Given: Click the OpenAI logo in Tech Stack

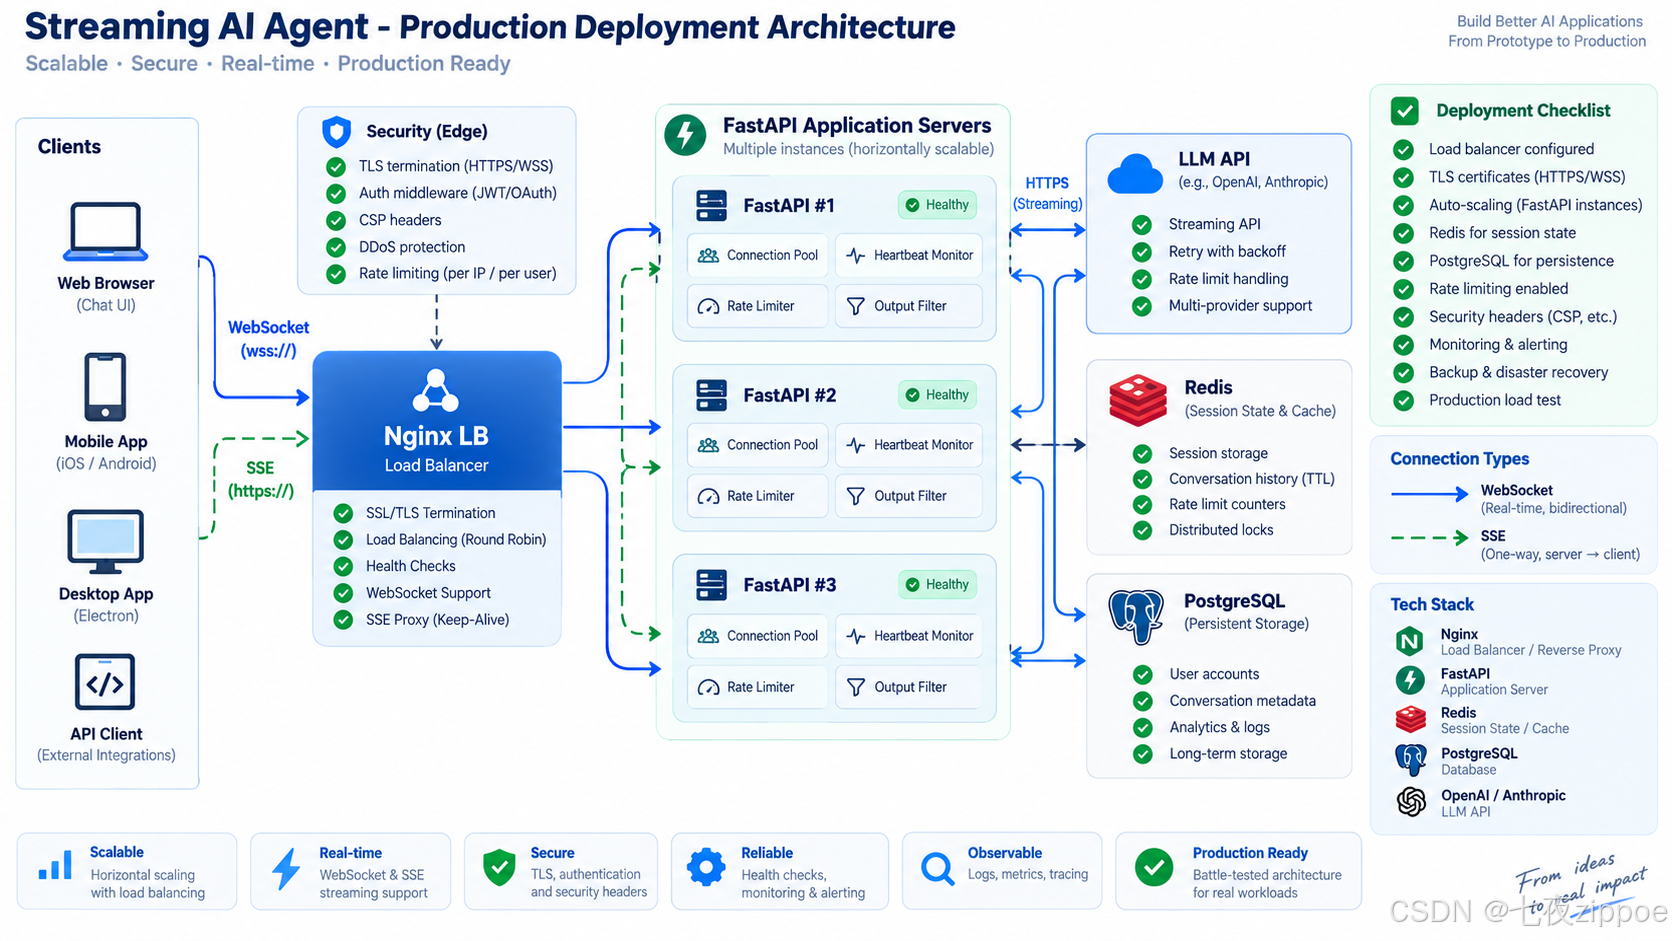Looking at the screenshot, I should [x=1411, y=802].
